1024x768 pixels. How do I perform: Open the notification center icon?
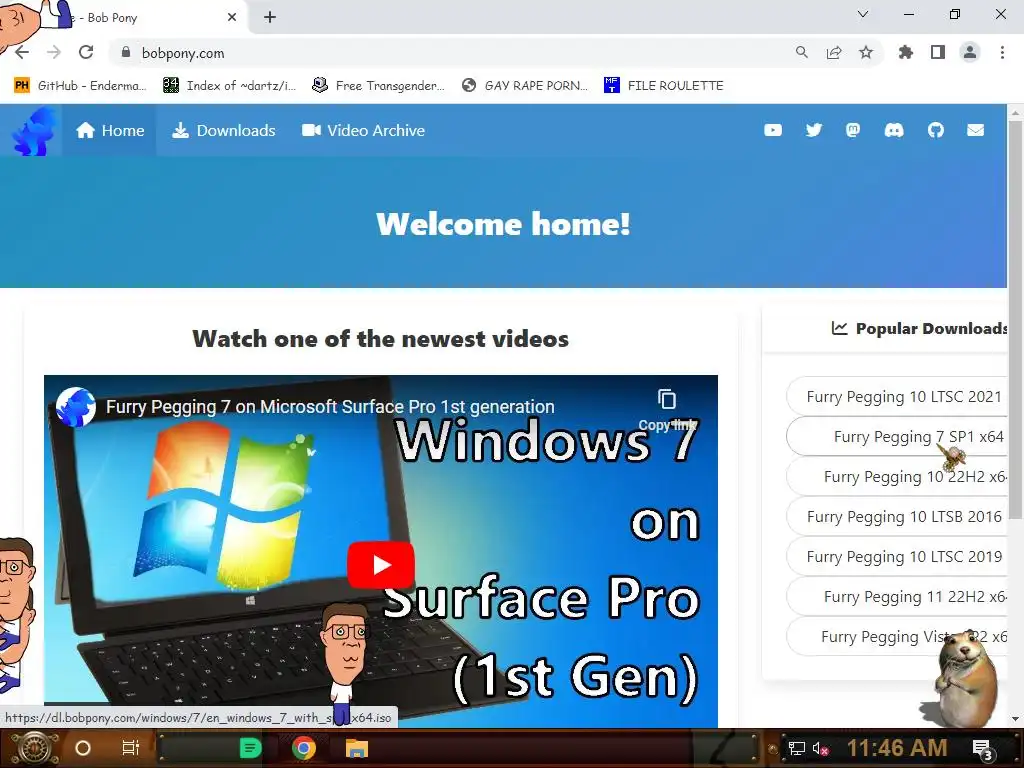pyautogui.click(x=983, y=749)
